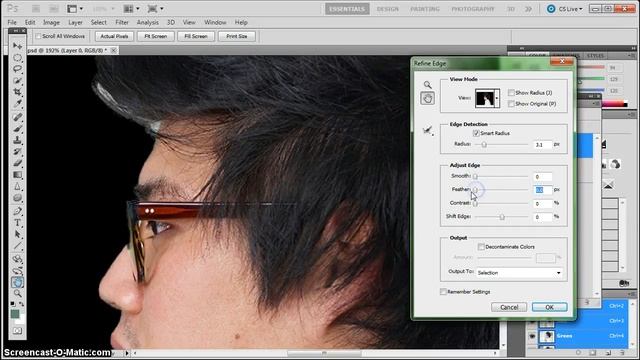This screenshot has height=360, width=640.
Task: Click Cancel in Refine Edge dialog
Action: (509, 307)
